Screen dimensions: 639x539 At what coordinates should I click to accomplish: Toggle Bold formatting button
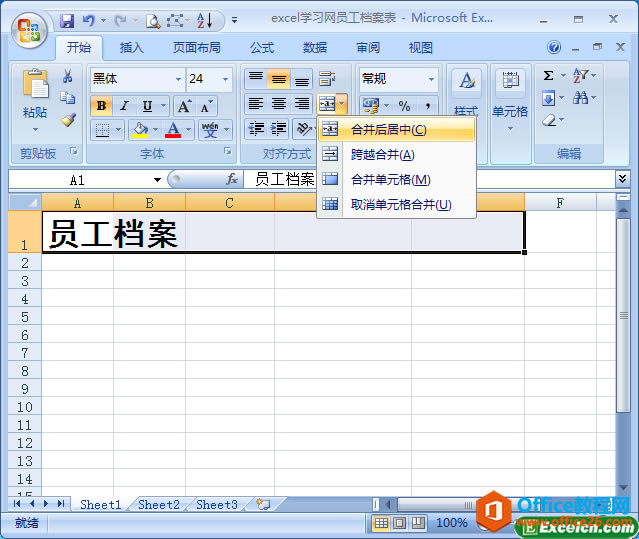pos(101,106)
